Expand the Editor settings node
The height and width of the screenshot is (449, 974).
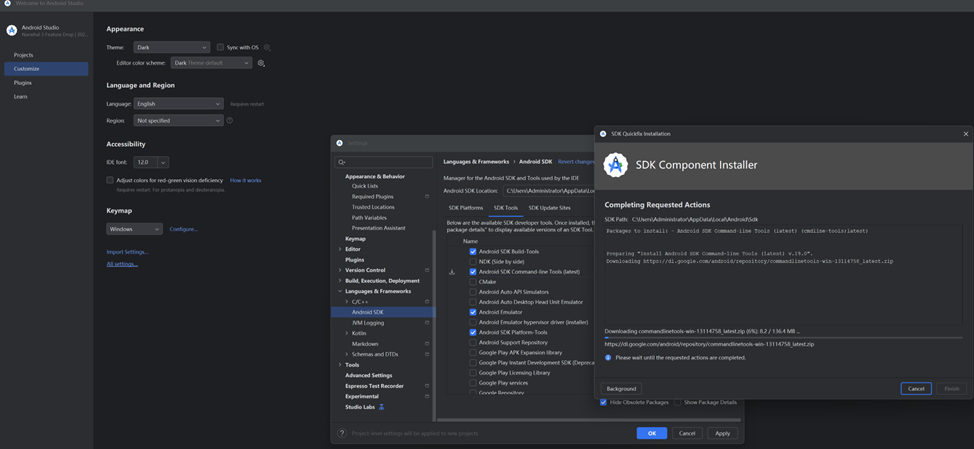[340, 249]
